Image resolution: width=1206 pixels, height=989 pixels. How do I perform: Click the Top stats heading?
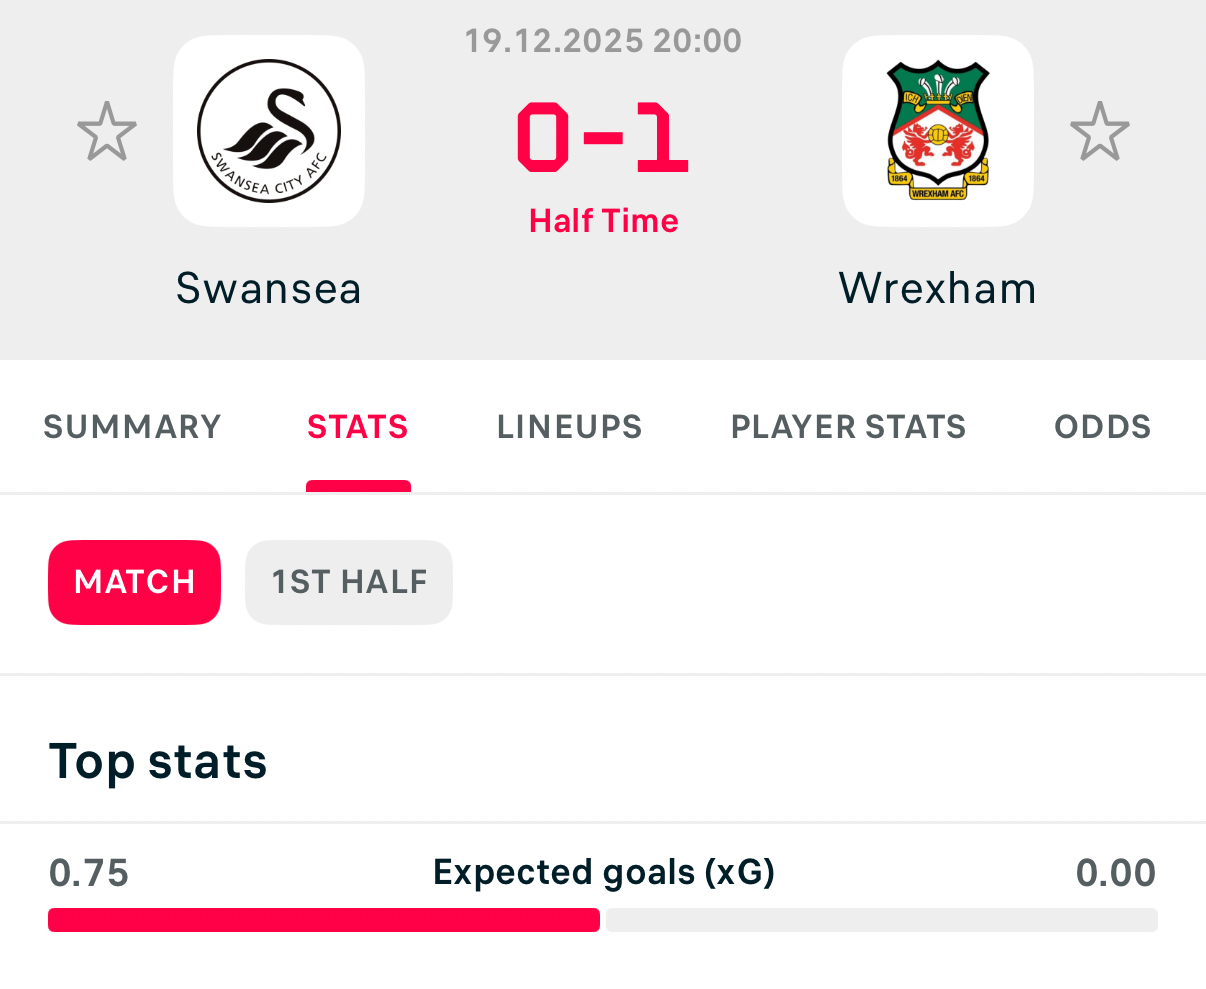pos(158,762)
